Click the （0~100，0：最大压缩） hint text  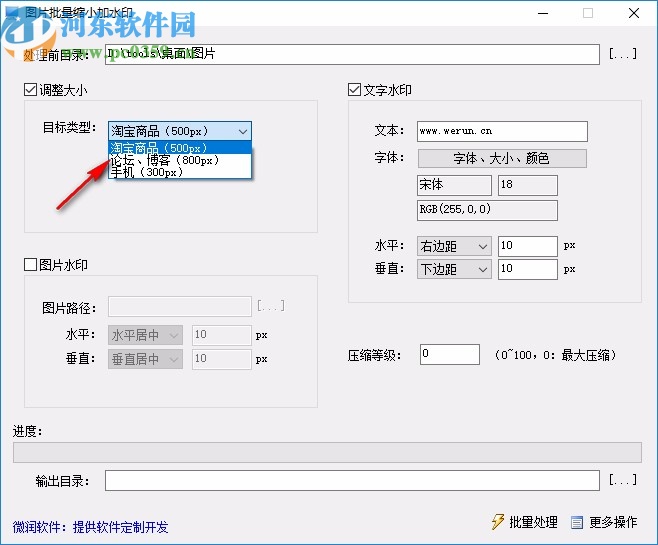tap(556, 355)
